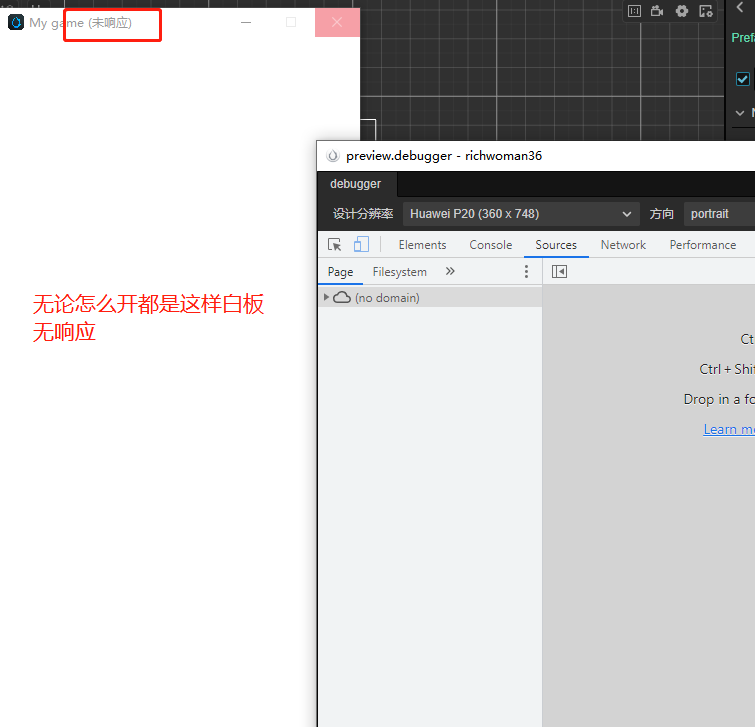This screenshot has width=755, height=727.
Task: Select the Page sub-tab in Sources
Action: (x=340, y=272)
